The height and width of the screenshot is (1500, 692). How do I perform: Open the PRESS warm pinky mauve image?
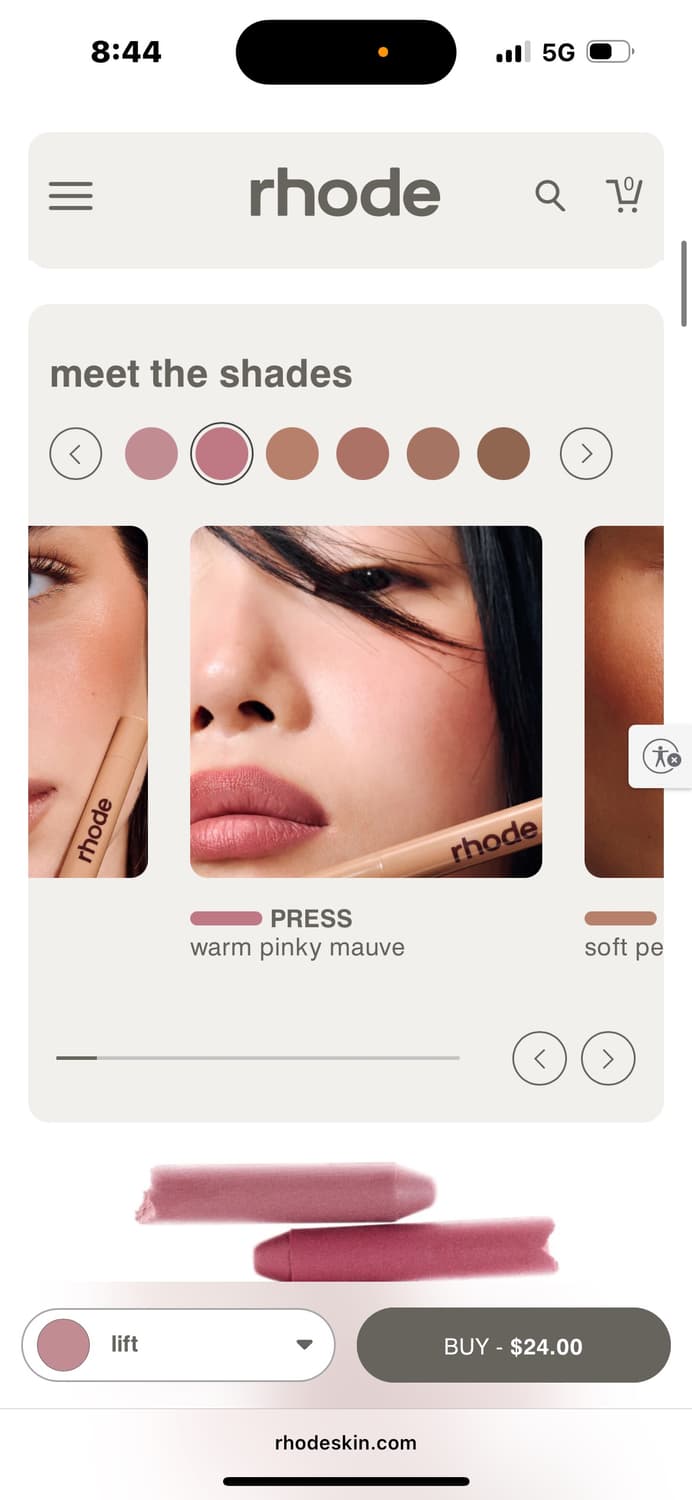point(366,701)
